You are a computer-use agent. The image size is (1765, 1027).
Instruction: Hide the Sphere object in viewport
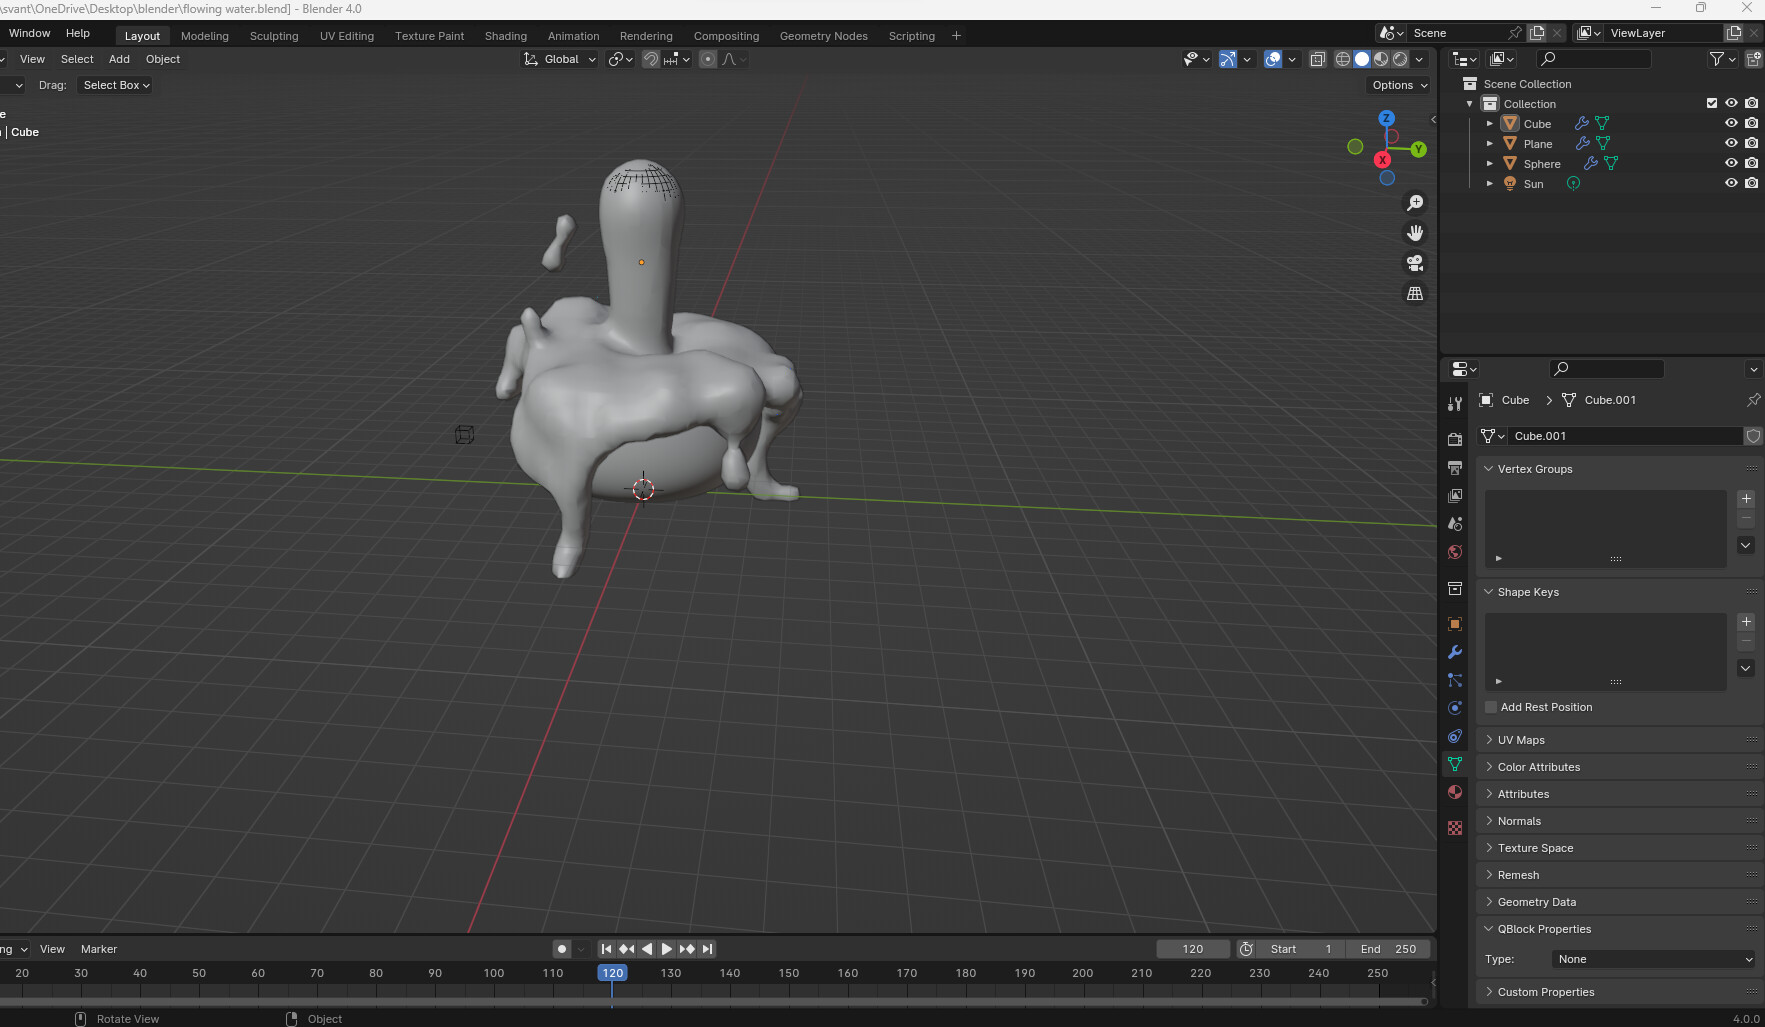tap(1731, 163)
